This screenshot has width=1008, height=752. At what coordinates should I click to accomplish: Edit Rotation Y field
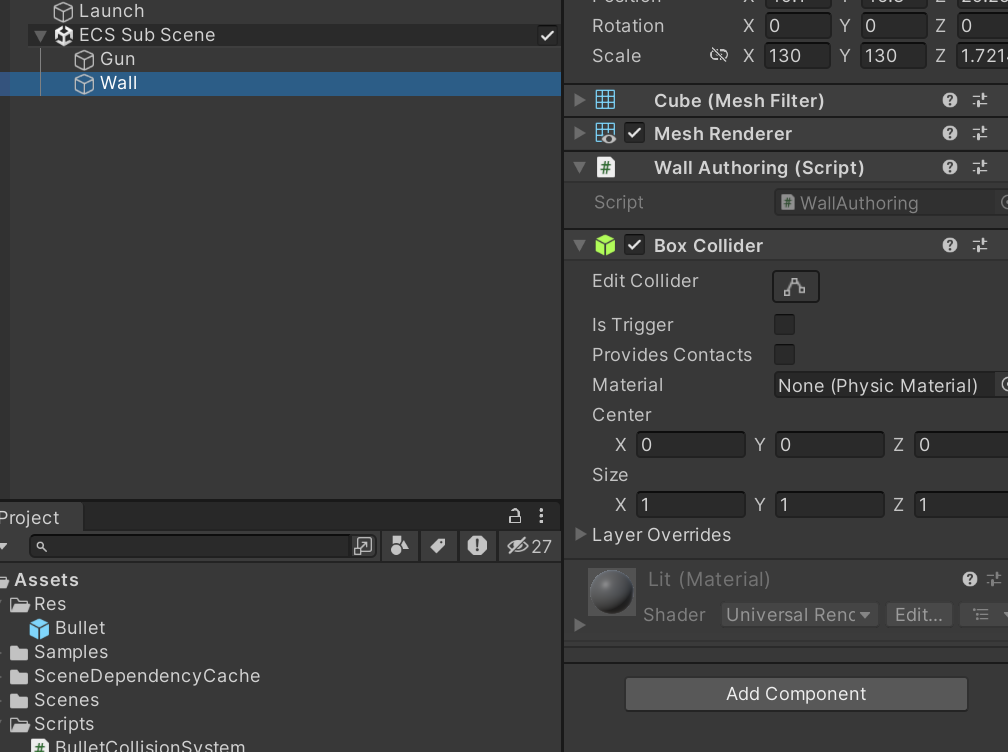tap(893, 26)
